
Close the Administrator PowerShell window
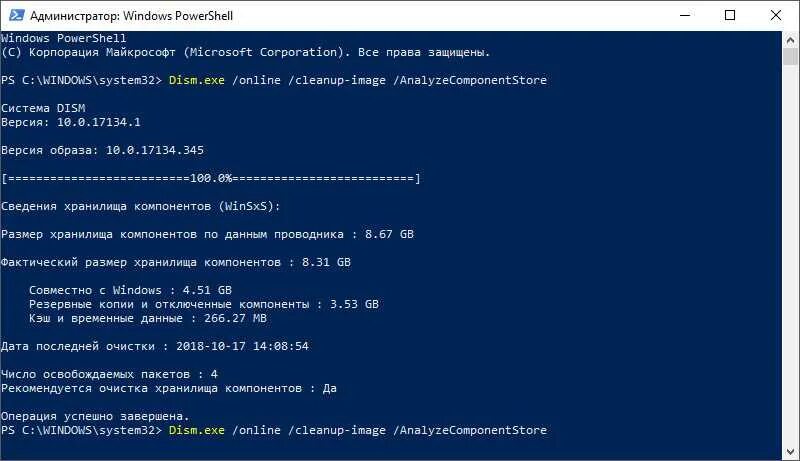[776, 15]
